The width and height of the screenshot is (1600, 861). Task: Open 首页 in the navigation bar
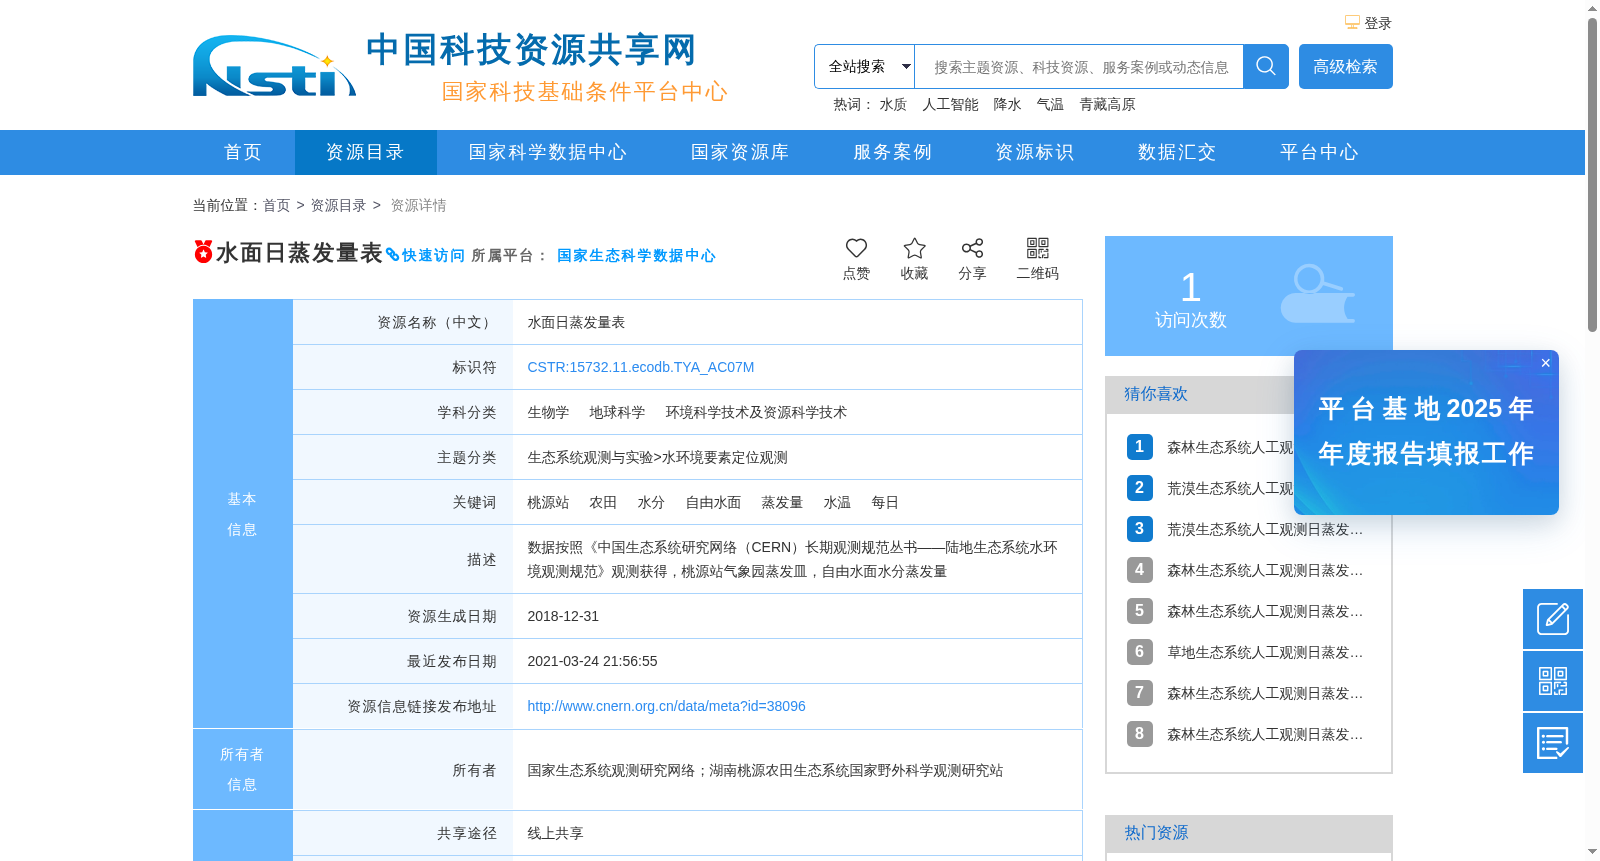pyautogui.click(x=243, y=152)
